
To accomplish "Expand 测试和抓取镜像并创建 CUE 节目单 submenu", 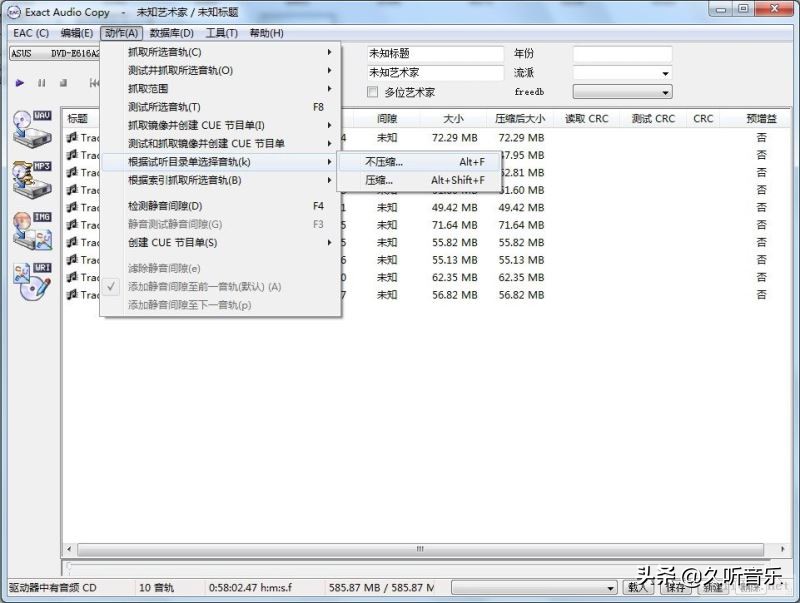I will [220, 144].
